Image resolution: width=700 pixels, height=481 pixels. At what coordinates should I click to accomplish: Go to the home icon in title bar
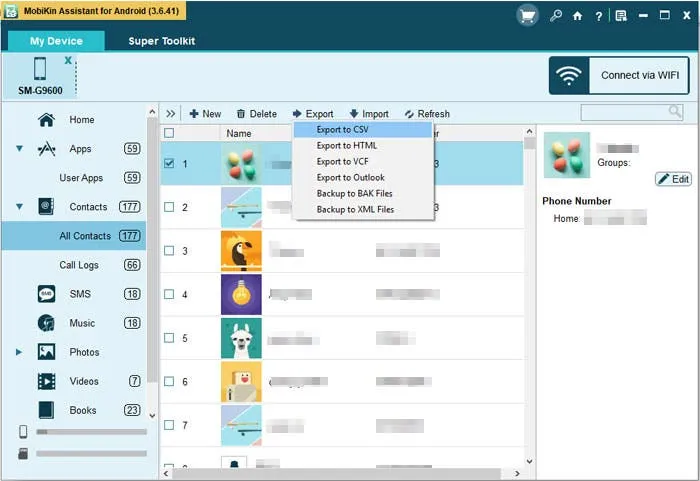578,16
